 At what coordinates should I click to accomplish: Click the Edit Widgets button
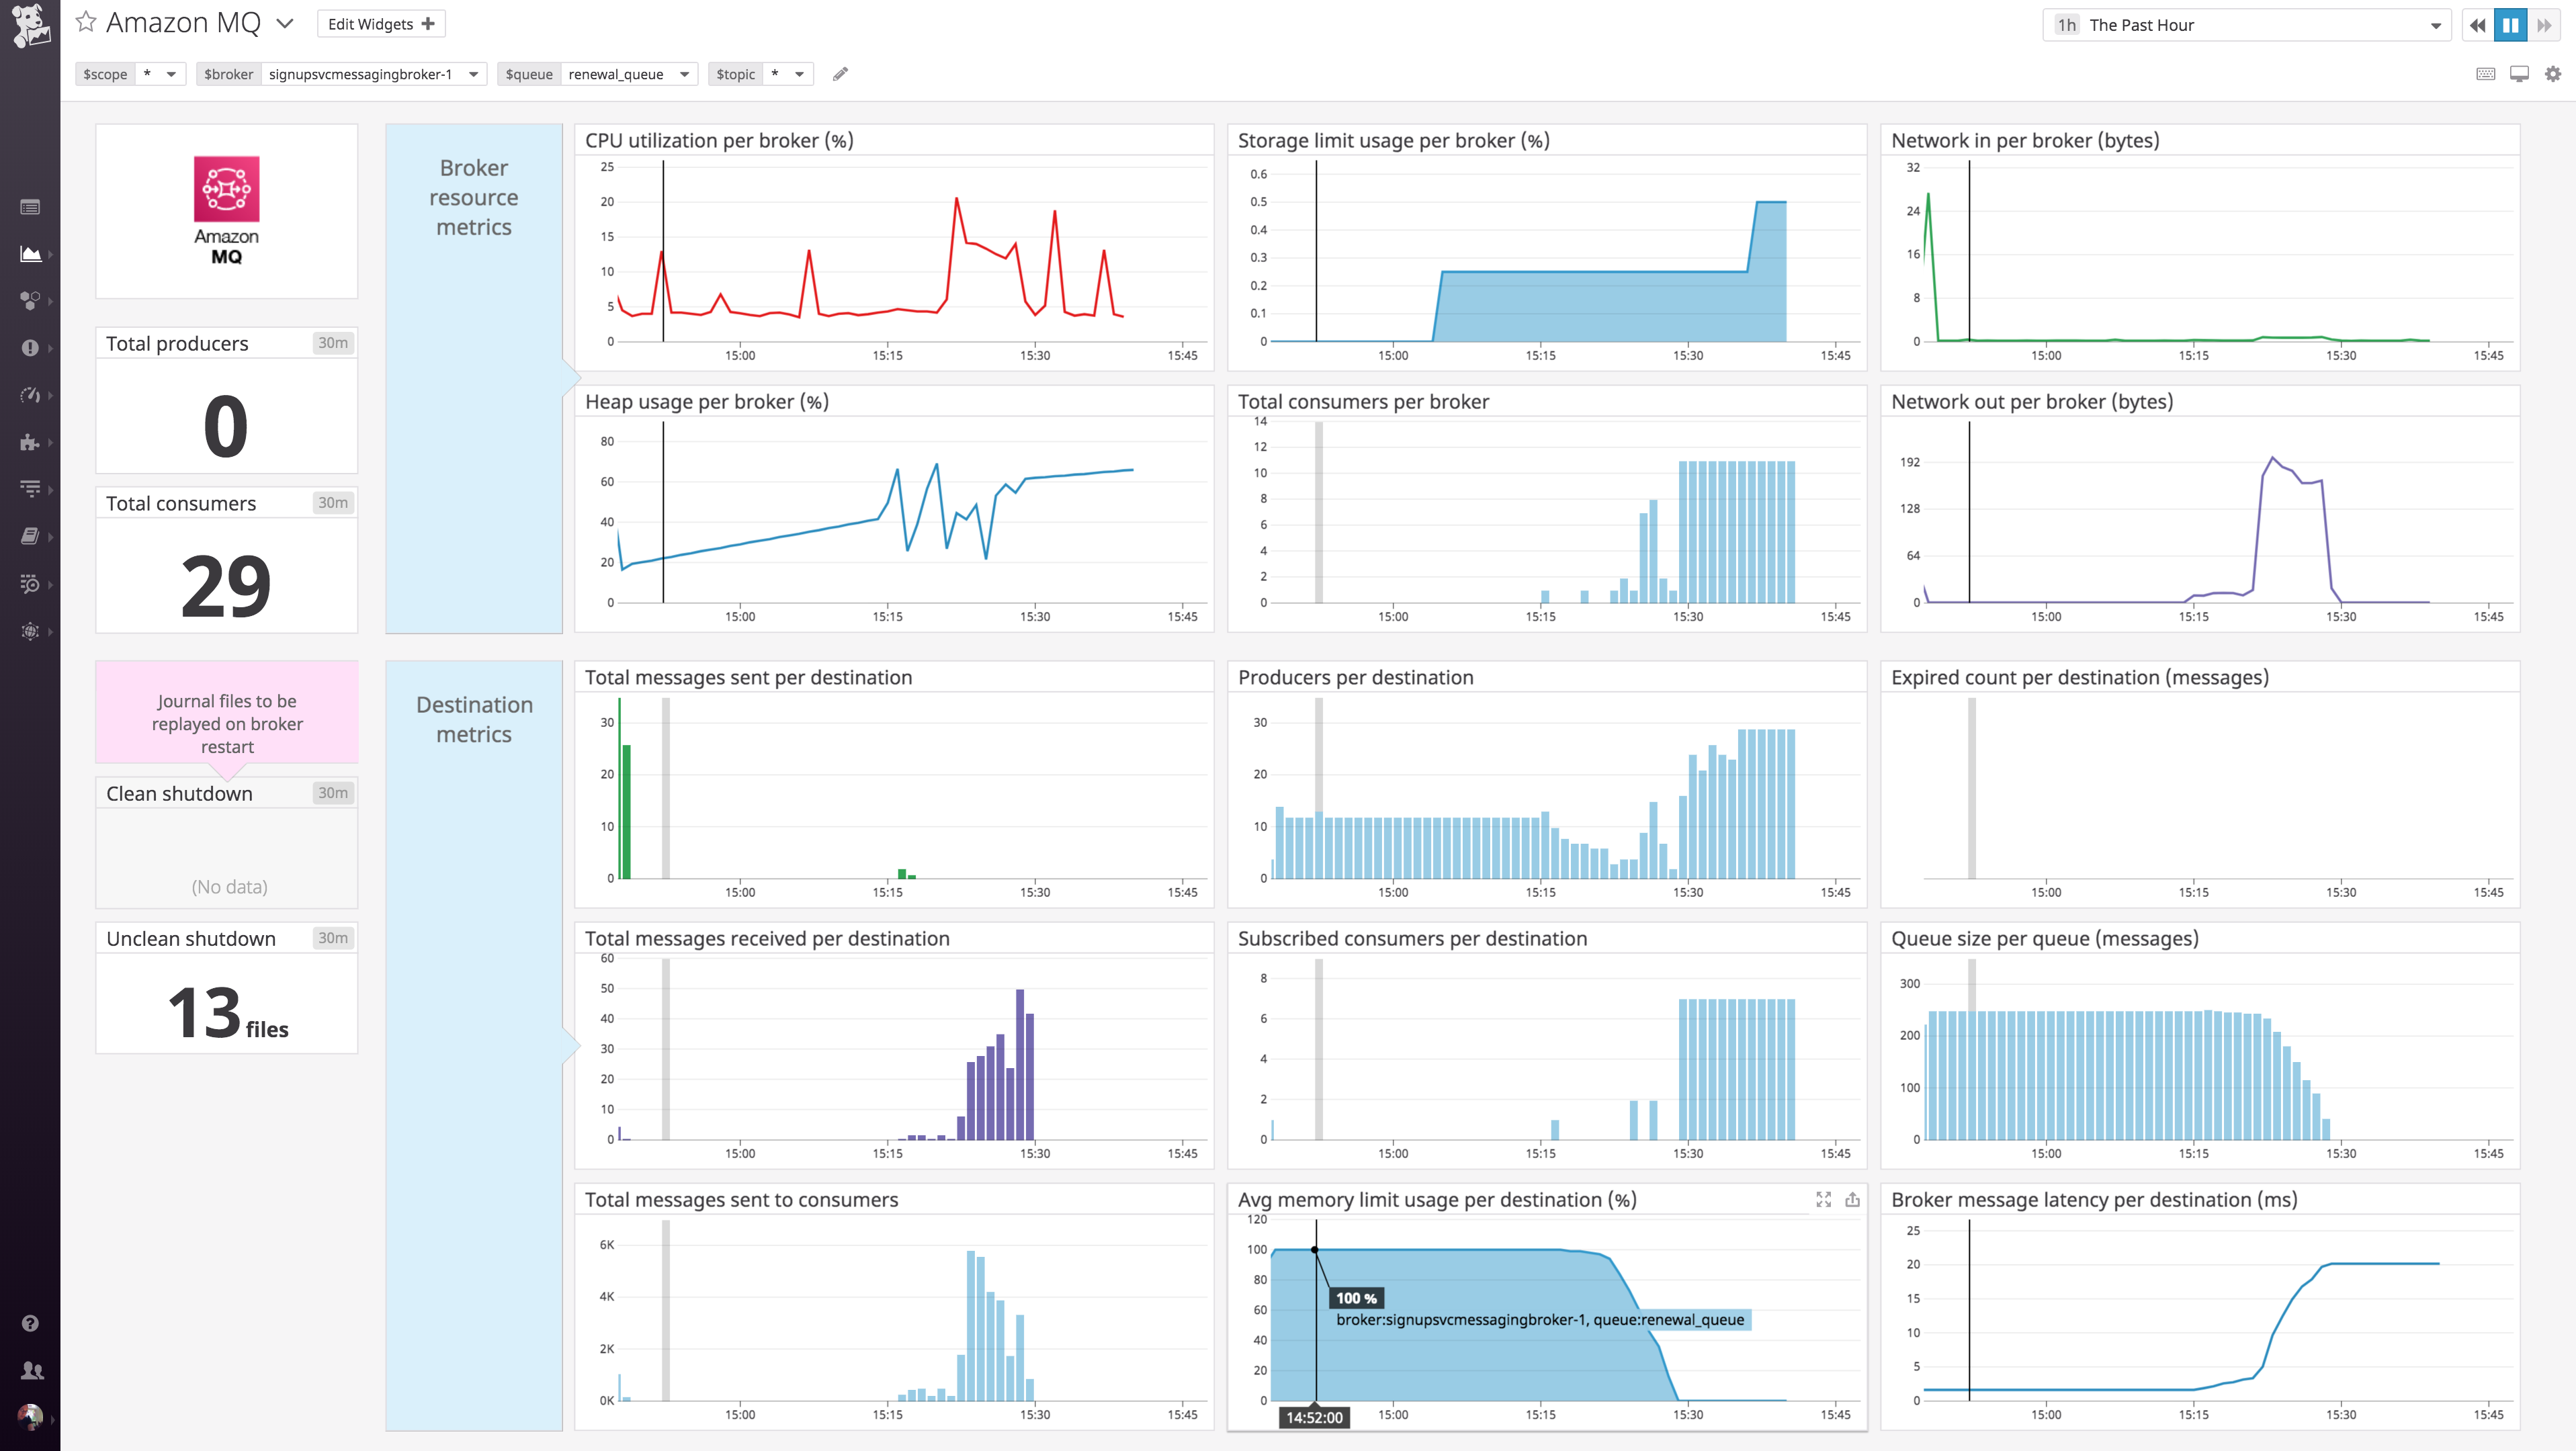click(x=380, y=23)
